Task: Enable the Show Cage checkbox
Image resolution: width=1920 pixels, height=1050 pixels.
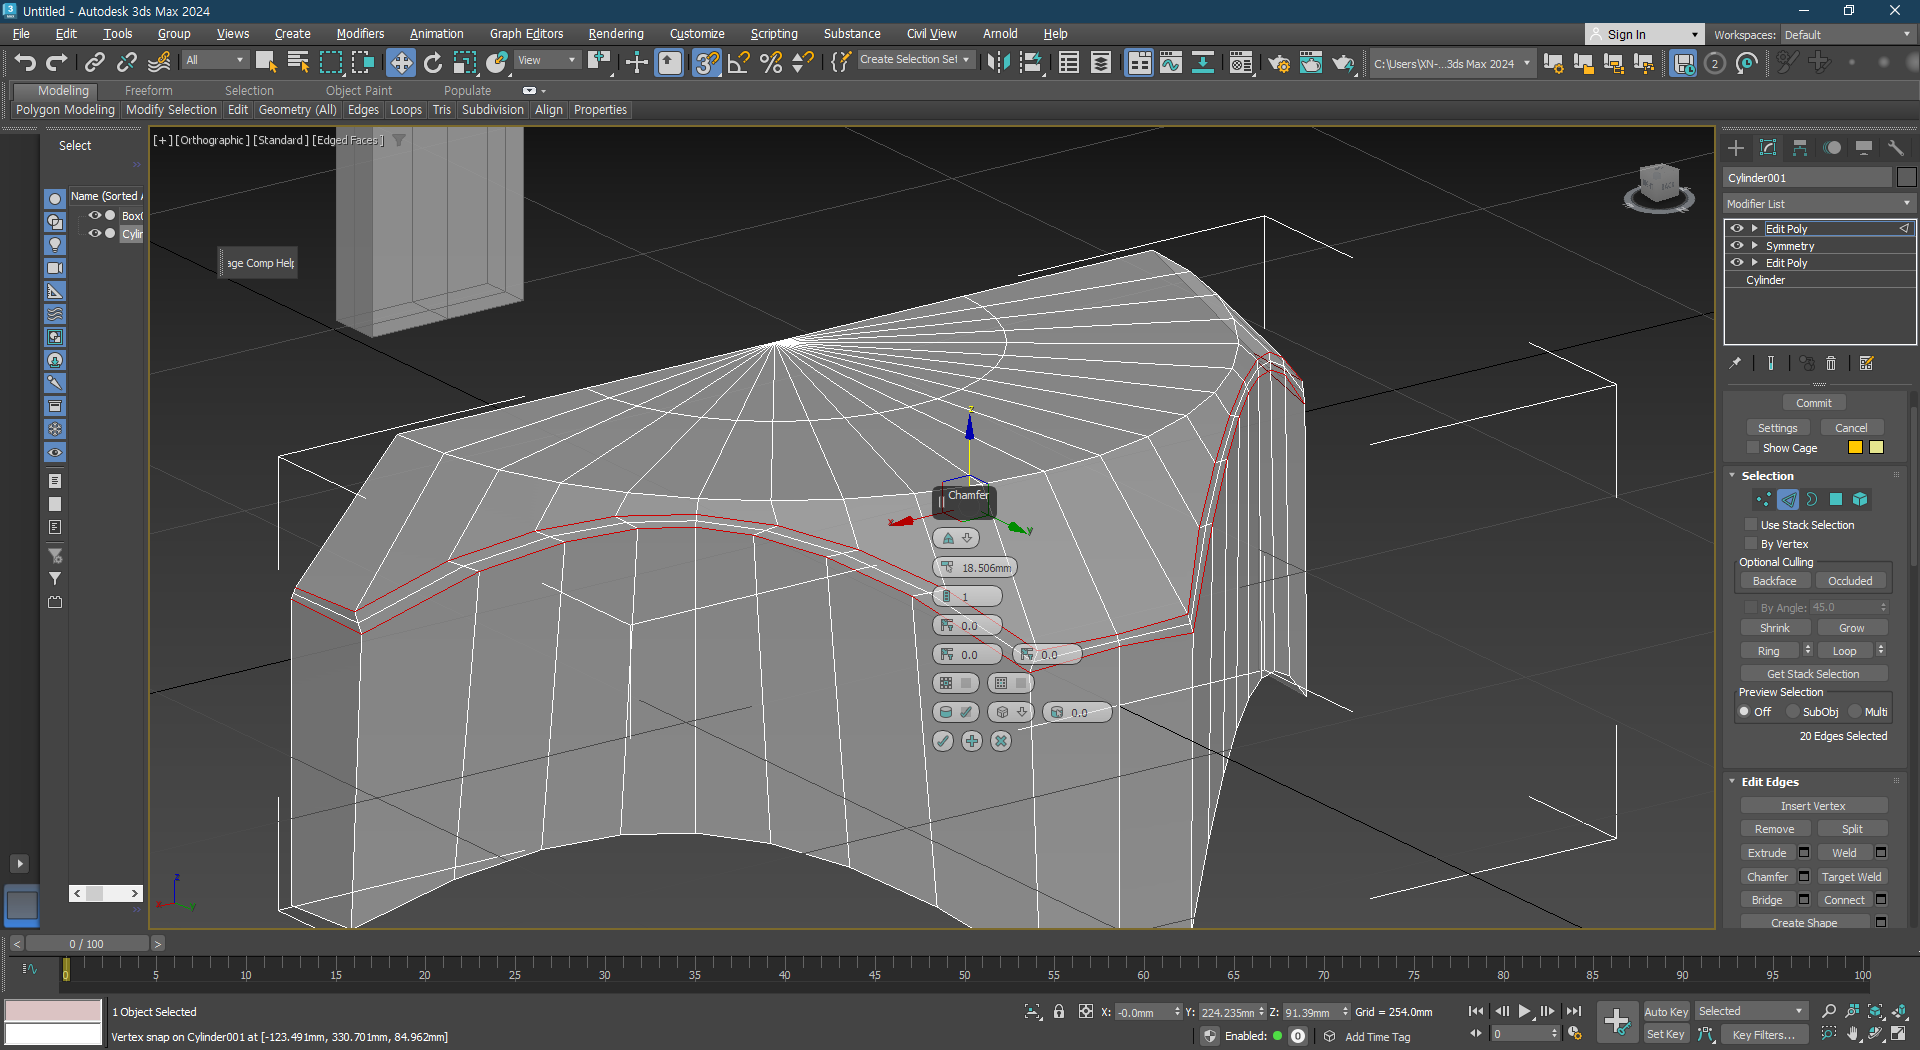Action: click(1752, 448)
